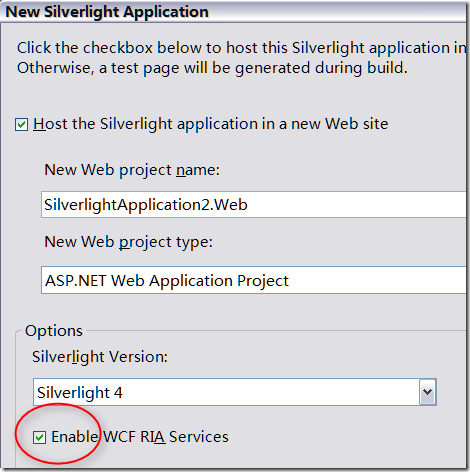Click the 'Silverlight Version:' label
The image size is (470, 472).
coord(100,357)
